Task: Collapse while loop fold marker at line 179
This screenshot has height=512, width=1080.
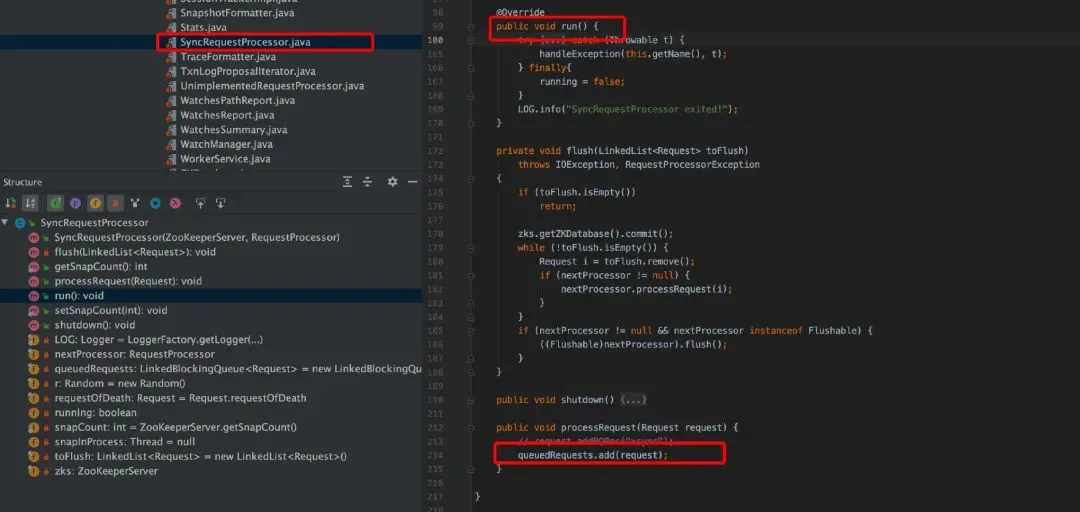Action: (470, 247)
